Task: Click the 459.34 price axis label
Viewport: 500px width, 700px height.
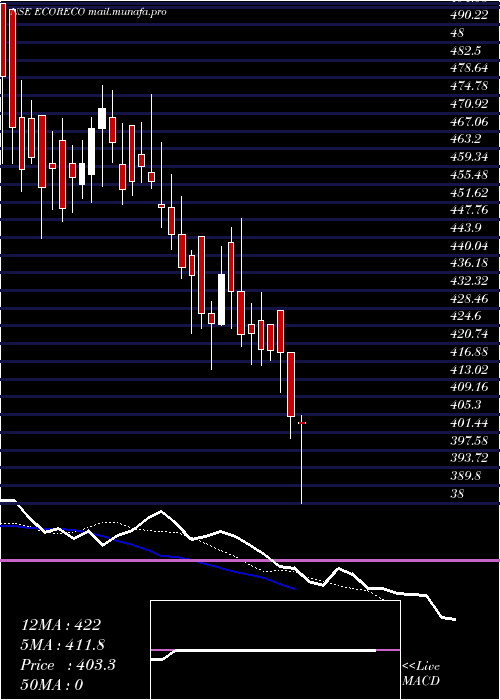Action: coord(469,157)
